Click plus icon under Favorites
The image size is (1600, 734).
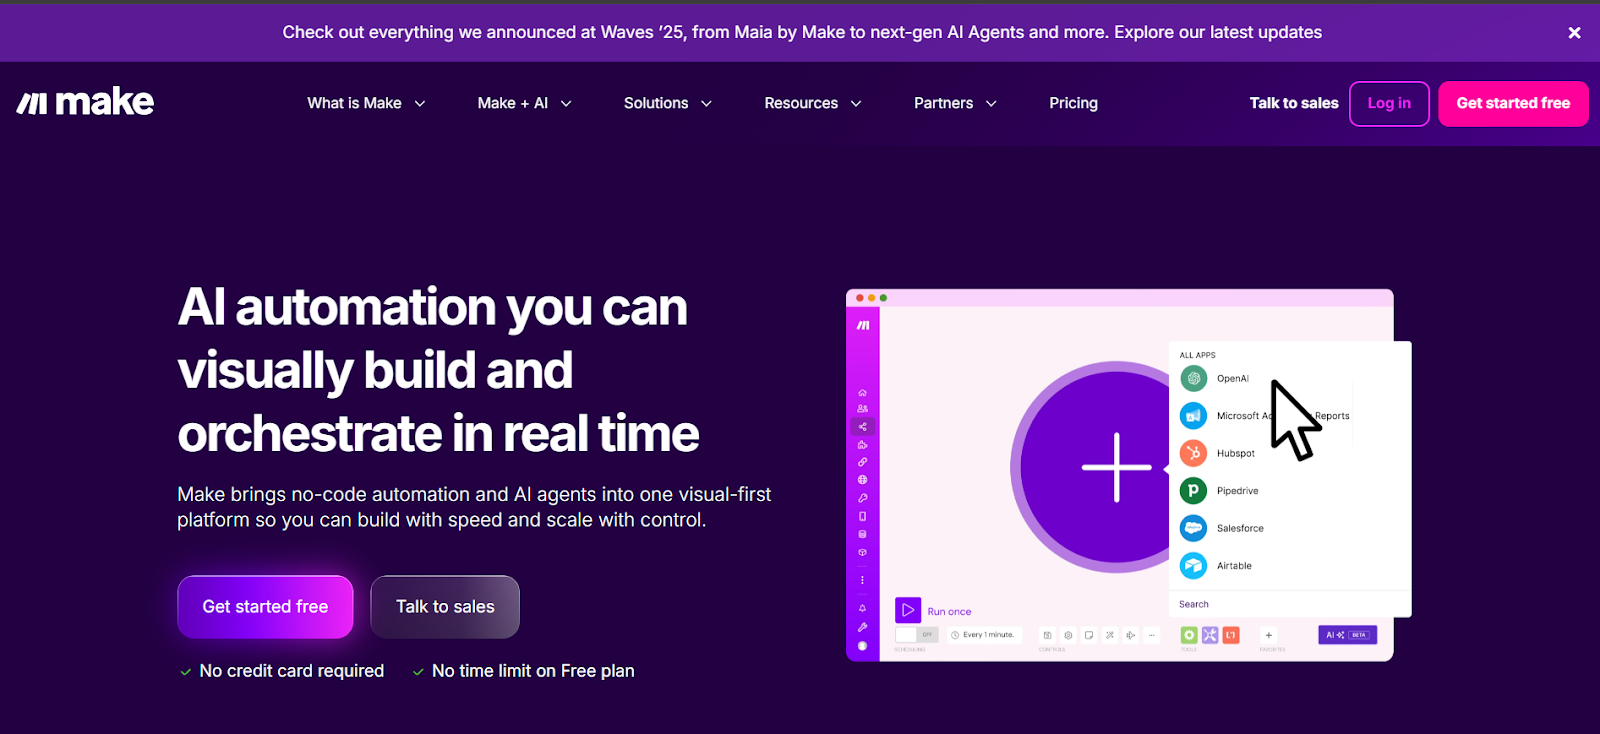1269,635
